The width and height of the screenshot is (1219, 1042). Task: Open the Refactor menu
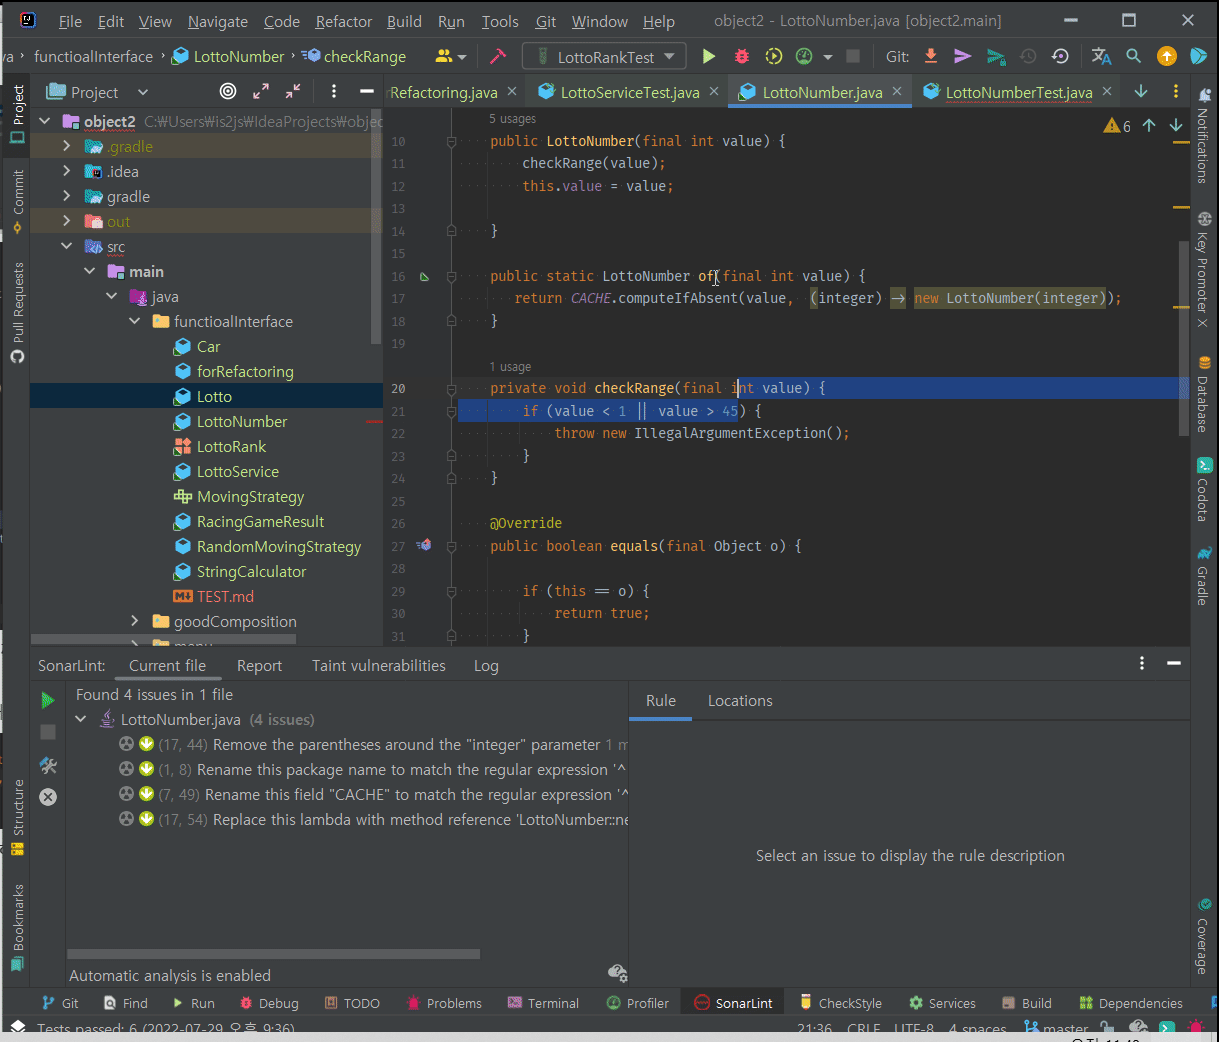tap(343, 21)
